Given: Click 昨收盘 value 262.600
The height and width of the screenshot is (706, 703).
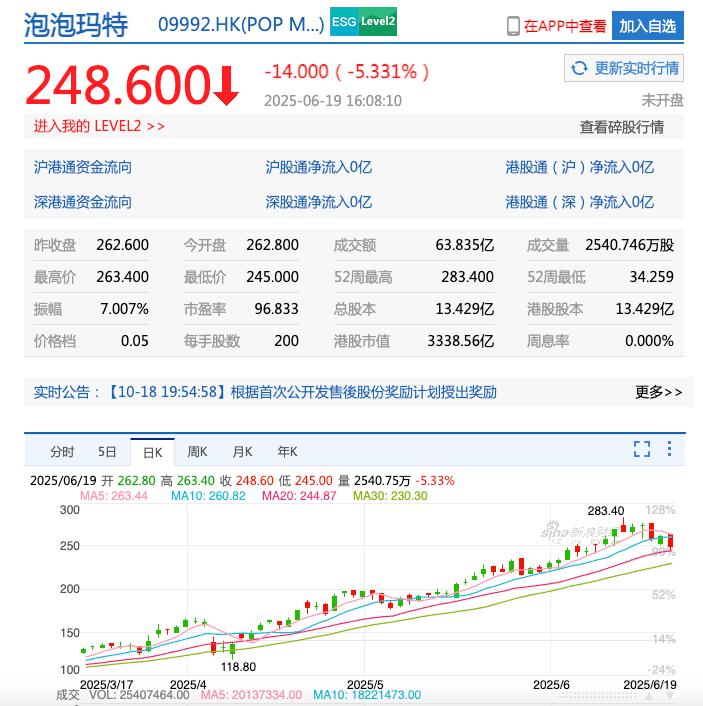Looking at the screenshot, I should tap(122, 245).
